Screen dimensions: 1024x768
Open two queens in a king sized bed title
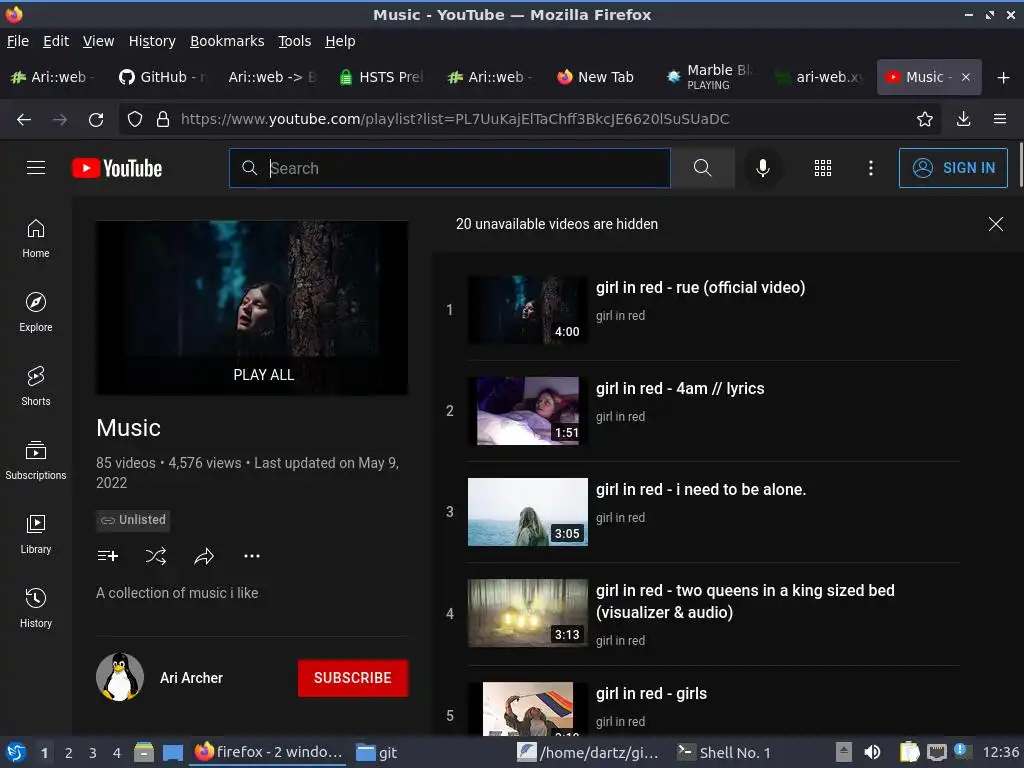(745, 601)
